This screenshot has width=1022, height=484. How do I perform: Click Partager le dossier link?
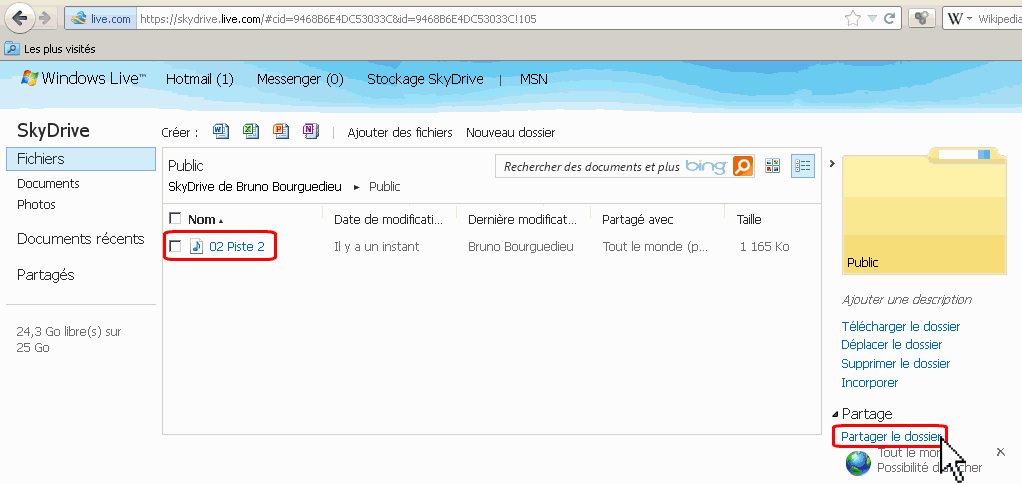point(891,436)
